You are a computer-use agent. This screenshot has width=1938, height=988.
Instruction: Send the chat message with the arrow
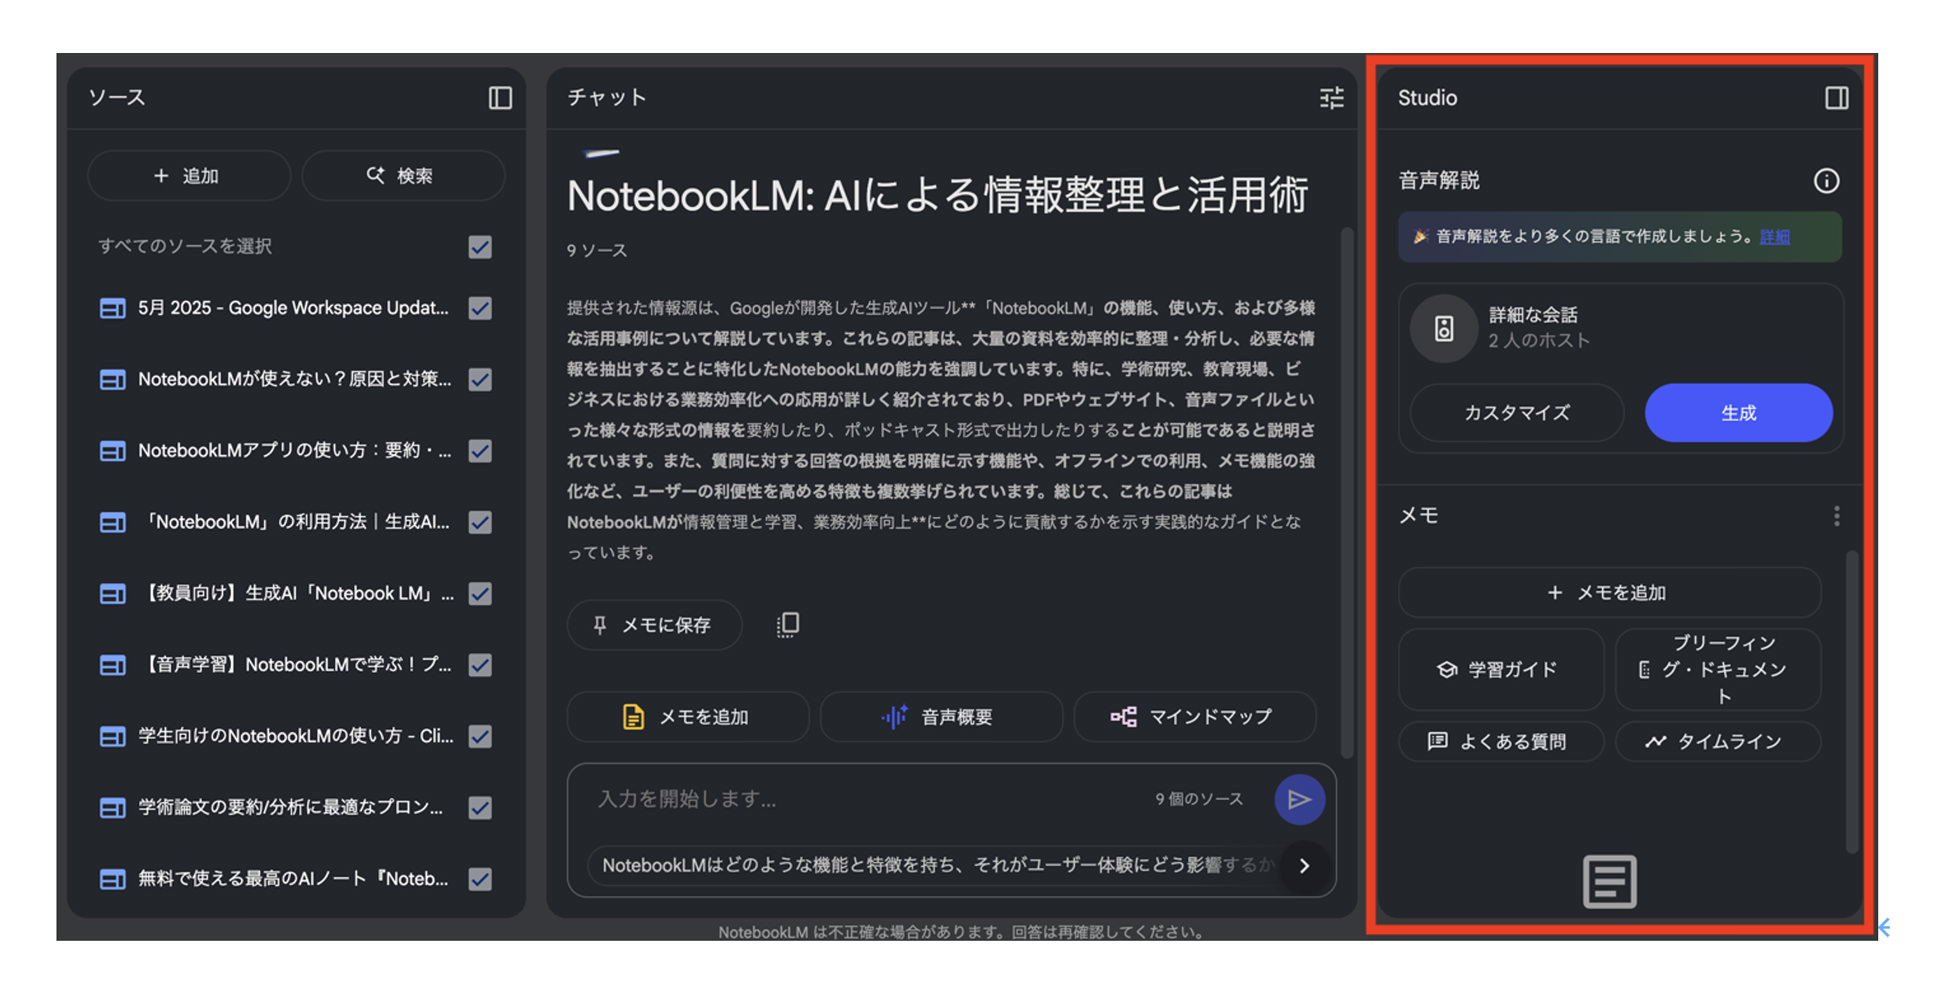(x=1299, y=799)
